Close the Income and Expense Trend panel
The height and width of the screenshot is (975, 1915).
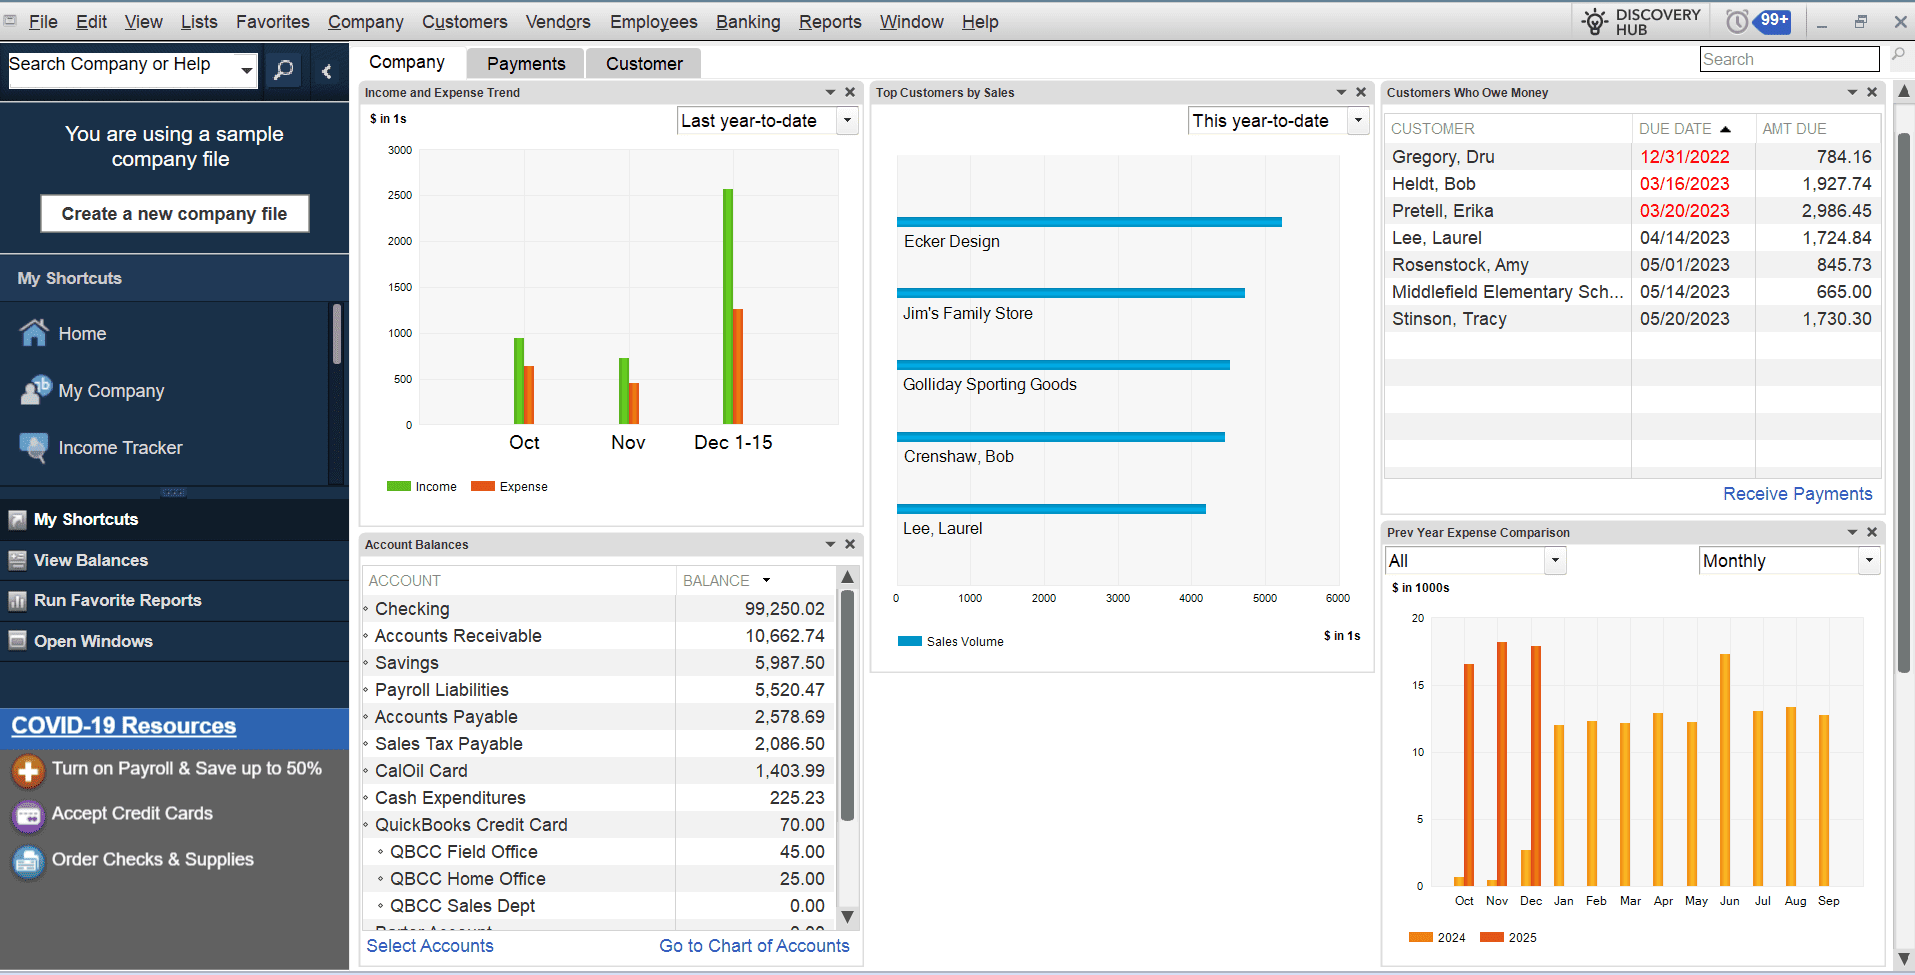point(850,92)
